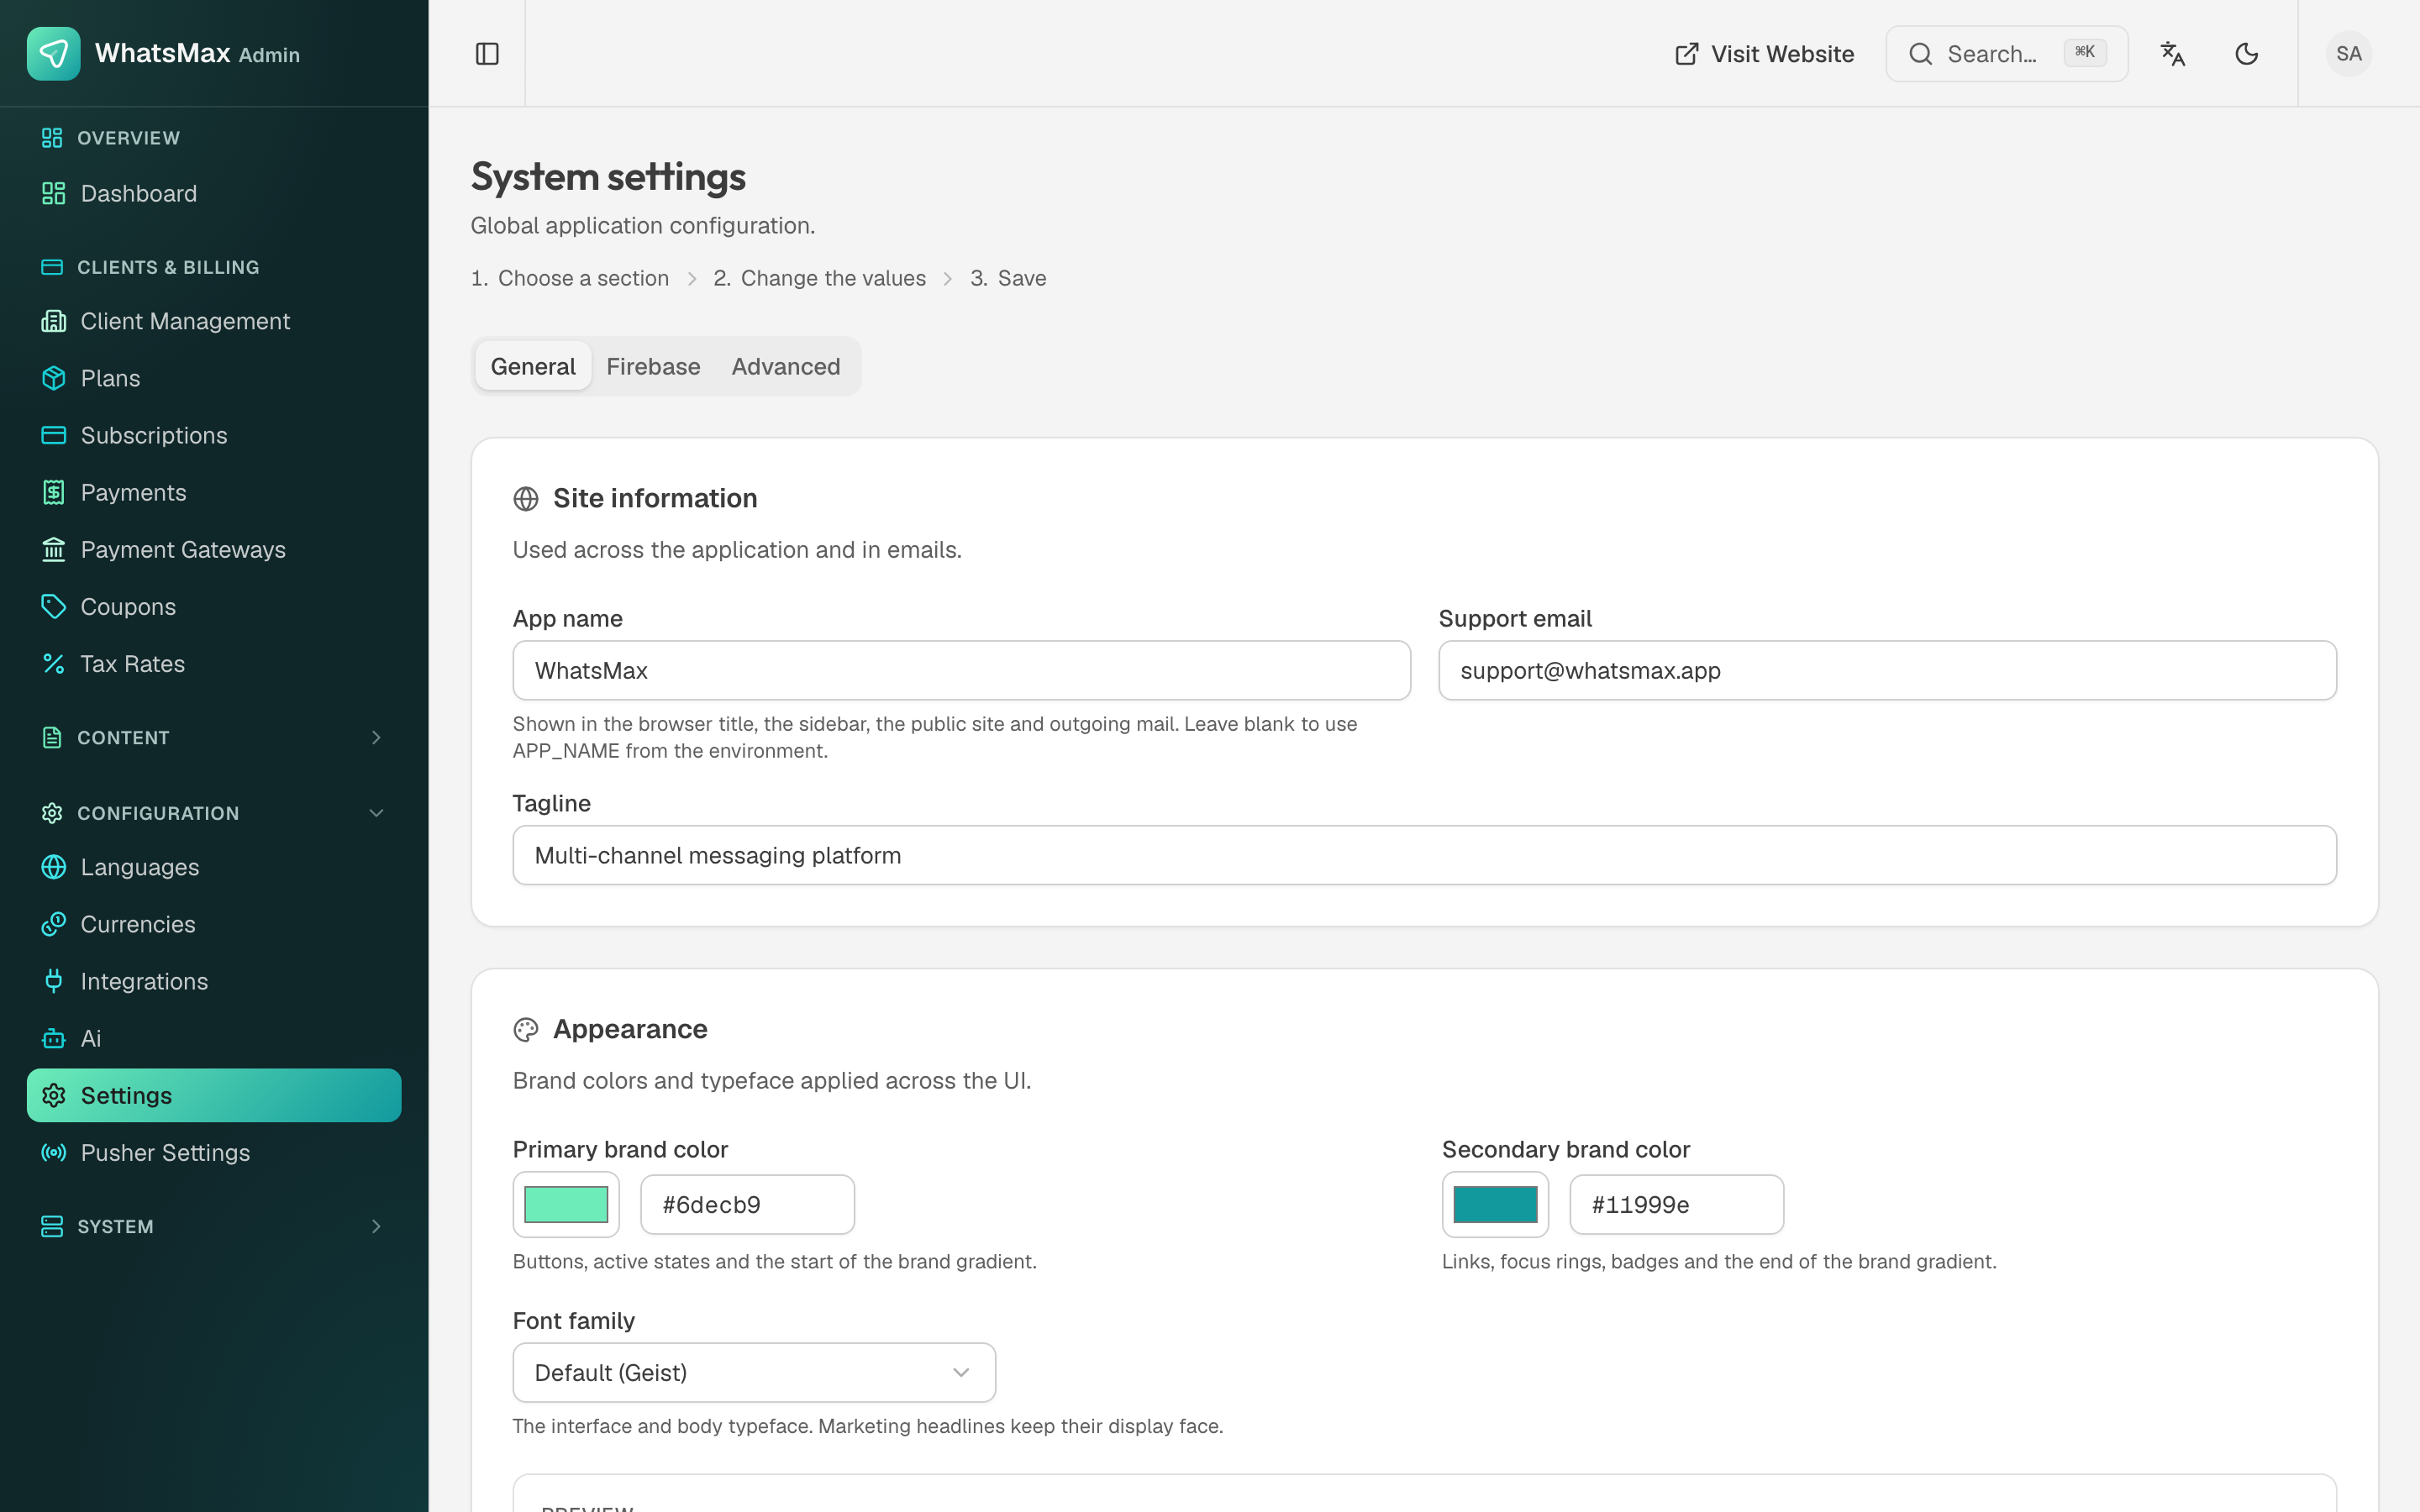The image size is (2420, 1512).
Task: Click the OVERVIEW section heading
Action: [129, 138]
